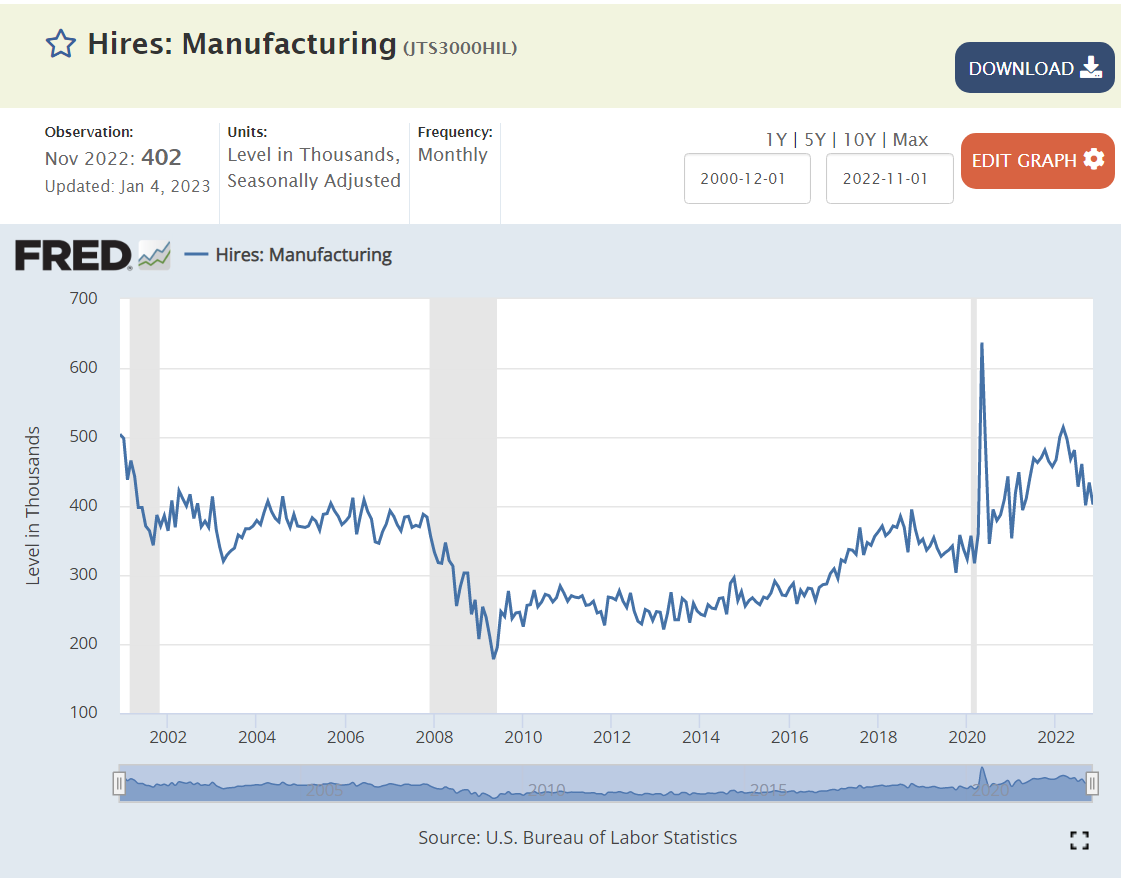
Task: Click the left handle of range slider
Action: pyautogui.click(x=119, y=783)
